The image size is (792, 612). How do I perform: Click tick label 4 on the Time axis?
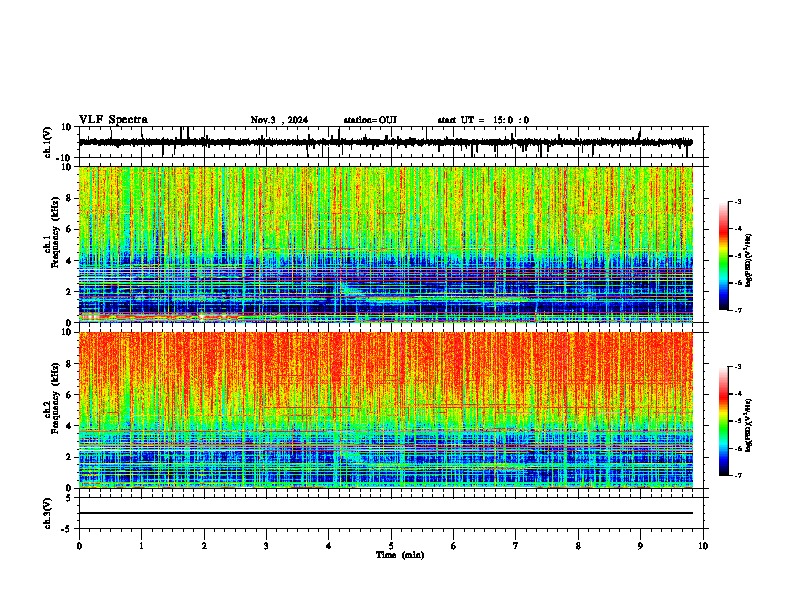[329, 546]
